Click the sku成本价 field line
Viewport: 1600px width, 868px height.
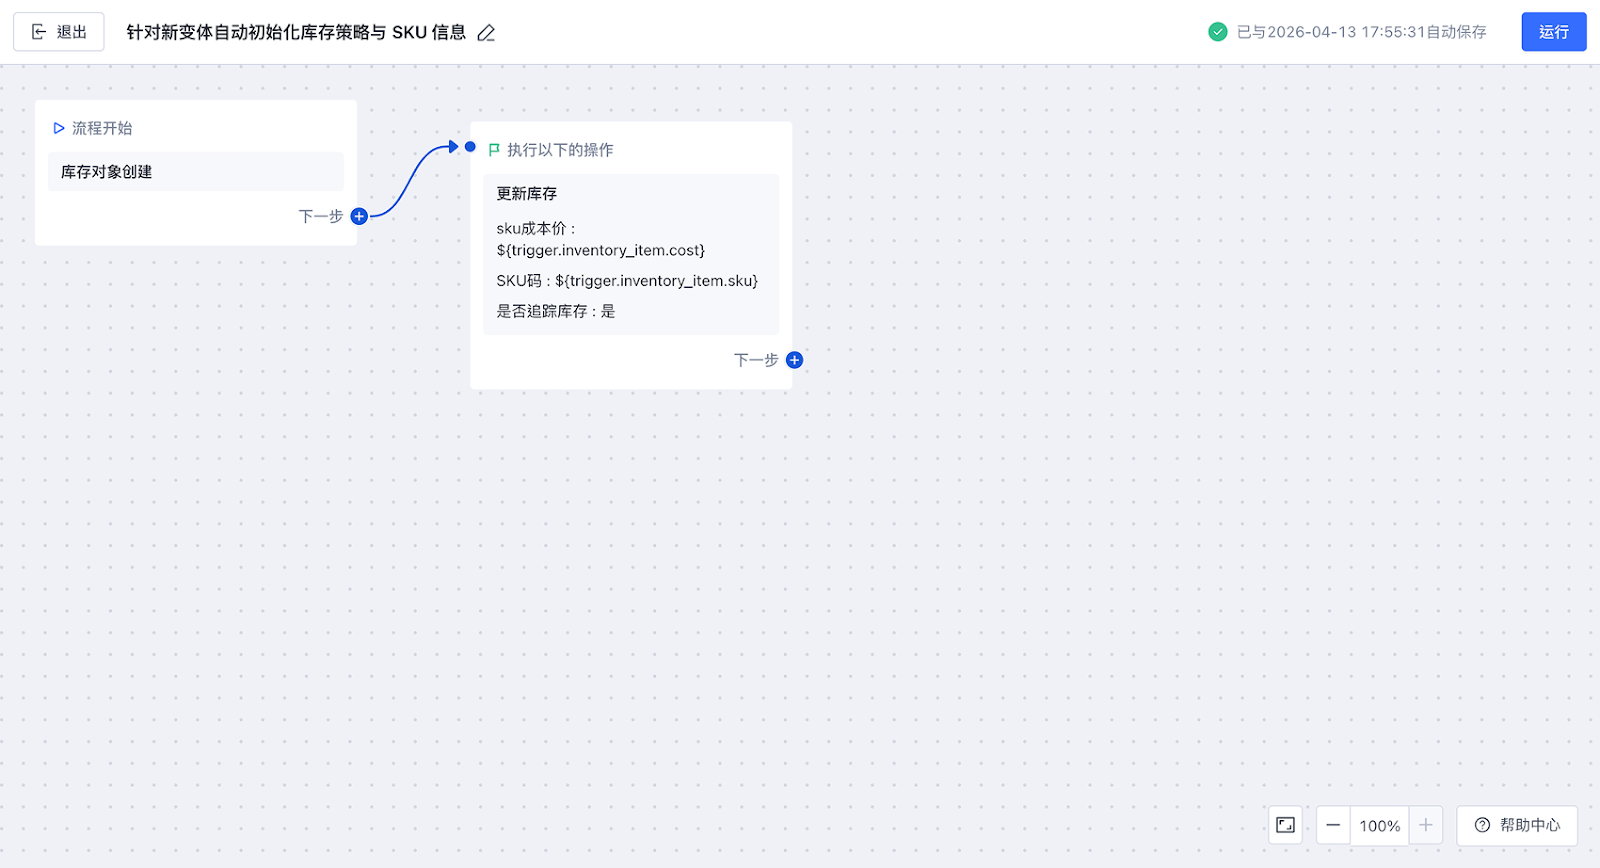tap(600, 240)
